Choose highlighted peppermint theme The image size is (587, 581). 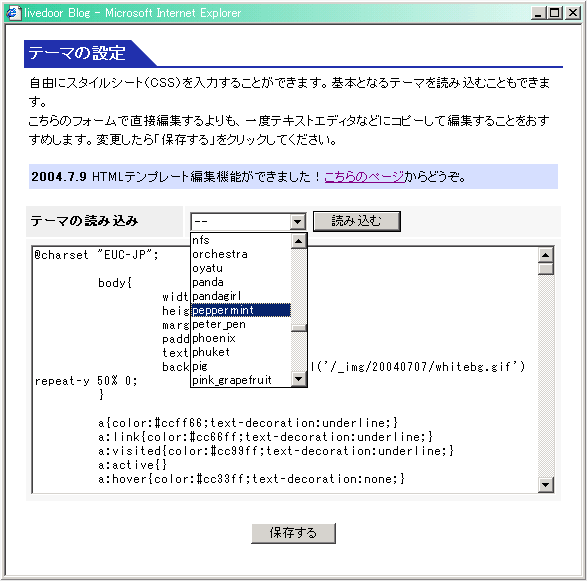241,310
